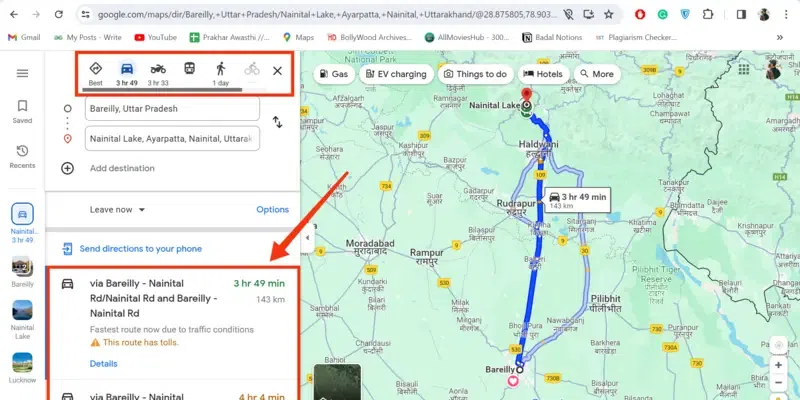Select the 4 hr 4 min alternate route
Viewport: 800px width, 400px height.
pos(172,392)
